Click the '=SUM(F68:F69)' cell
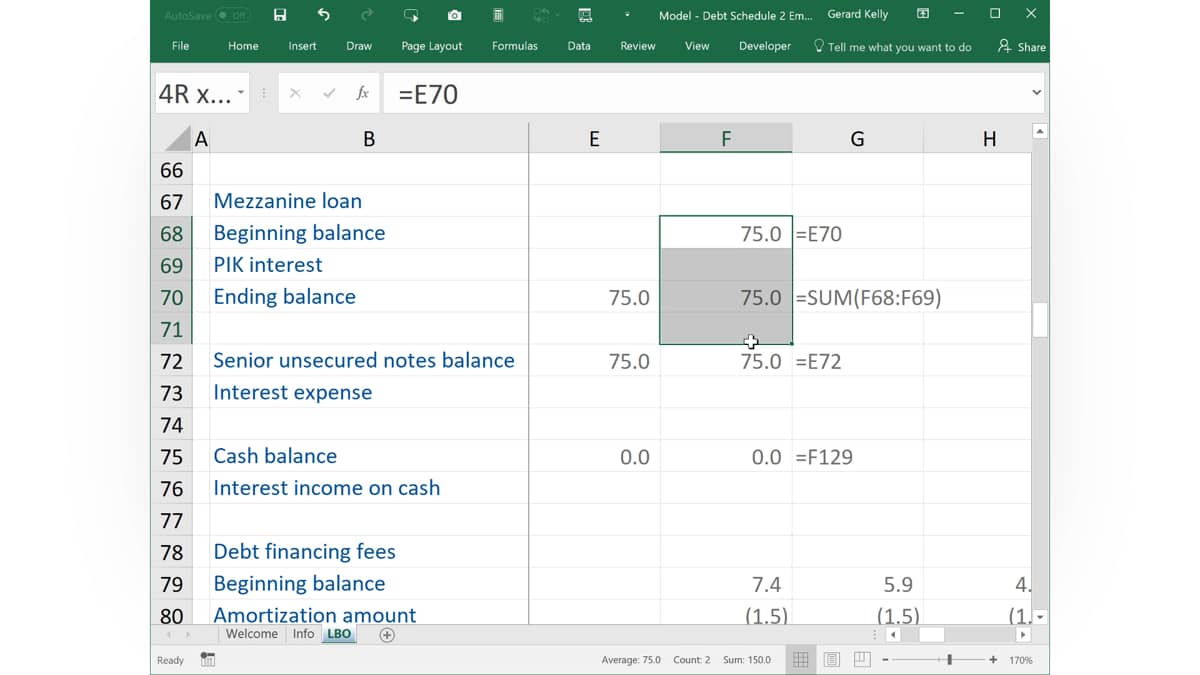1200x675 pixels. tap(868, 298)
